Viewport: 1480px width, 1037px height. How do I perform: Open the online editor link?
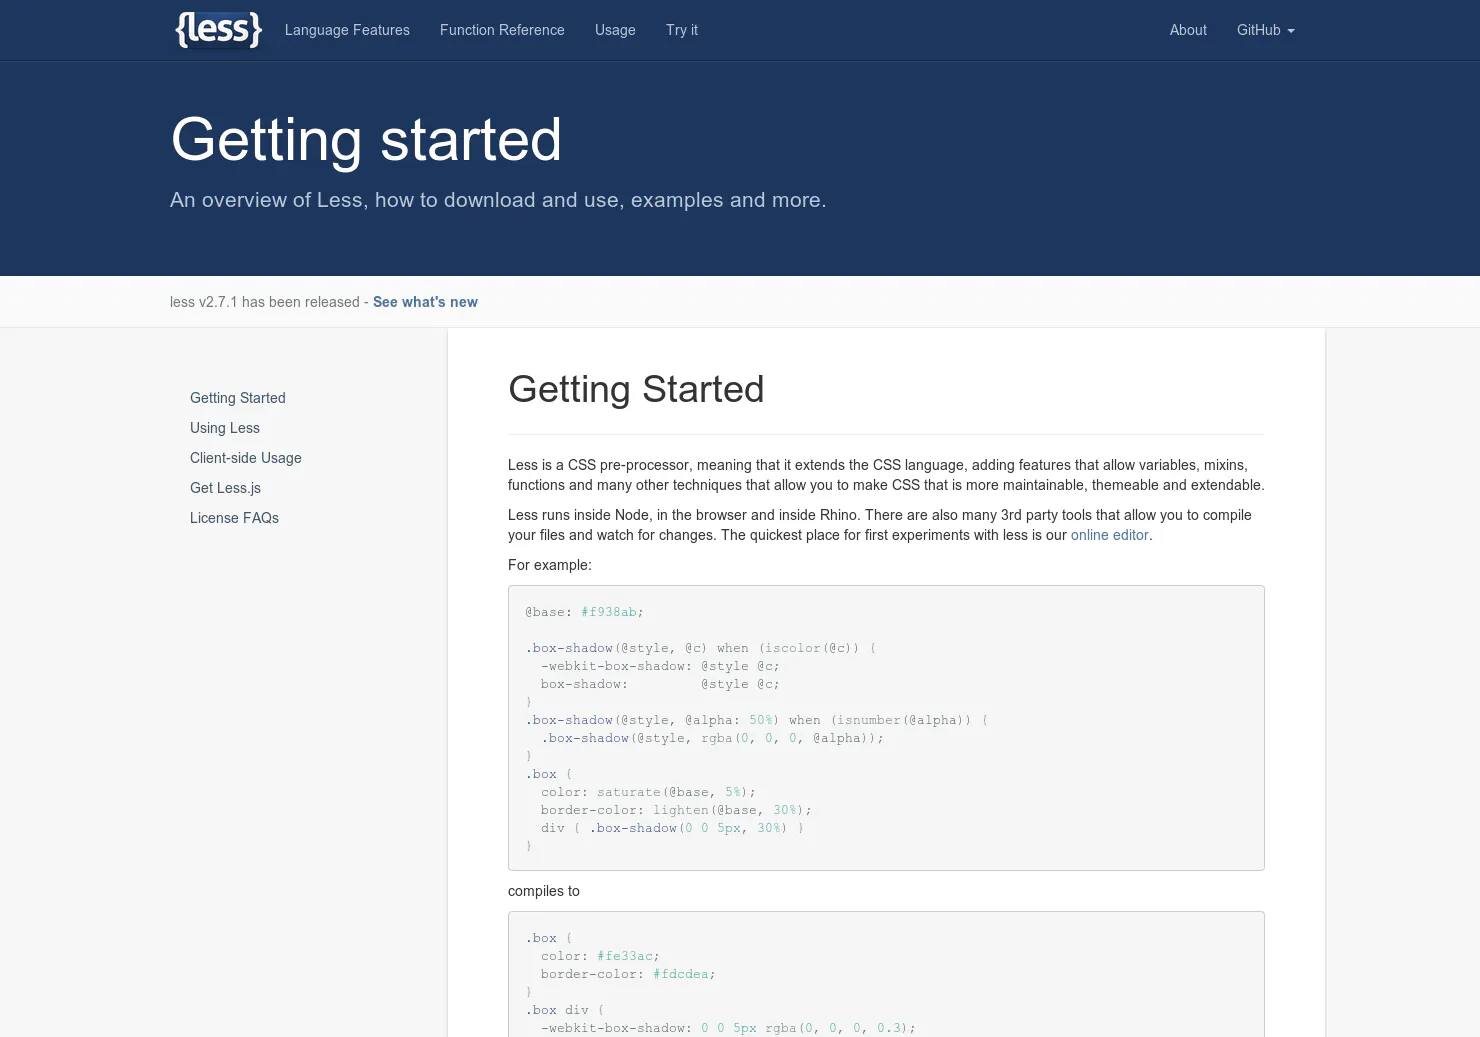[x=1109, y=535]
